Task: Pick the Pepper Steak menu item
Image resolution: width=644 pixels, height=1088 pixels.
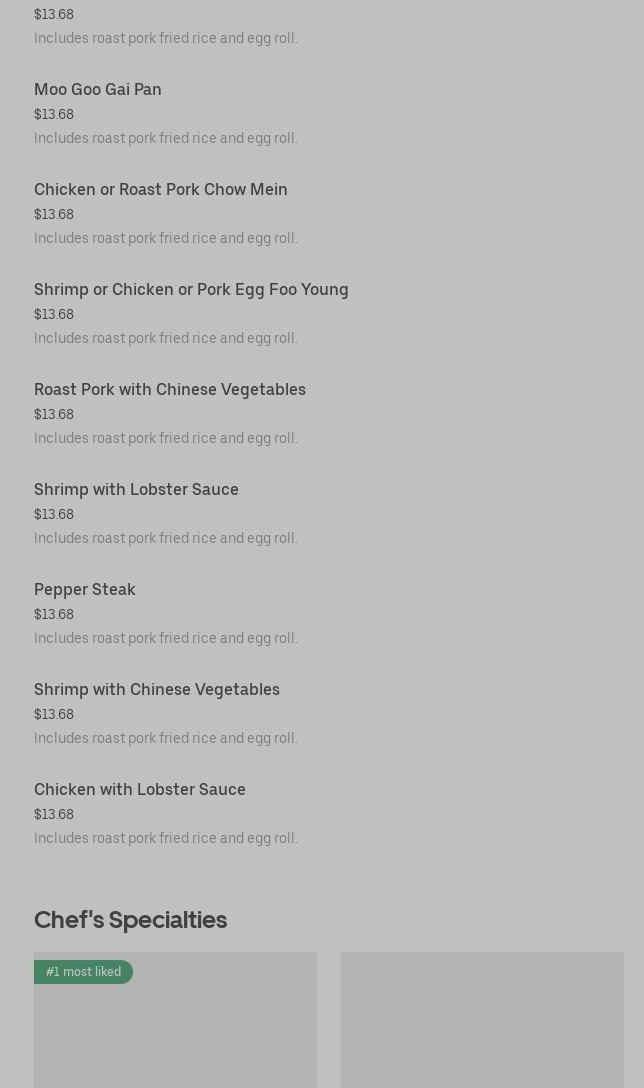Action: coord(85,590)
